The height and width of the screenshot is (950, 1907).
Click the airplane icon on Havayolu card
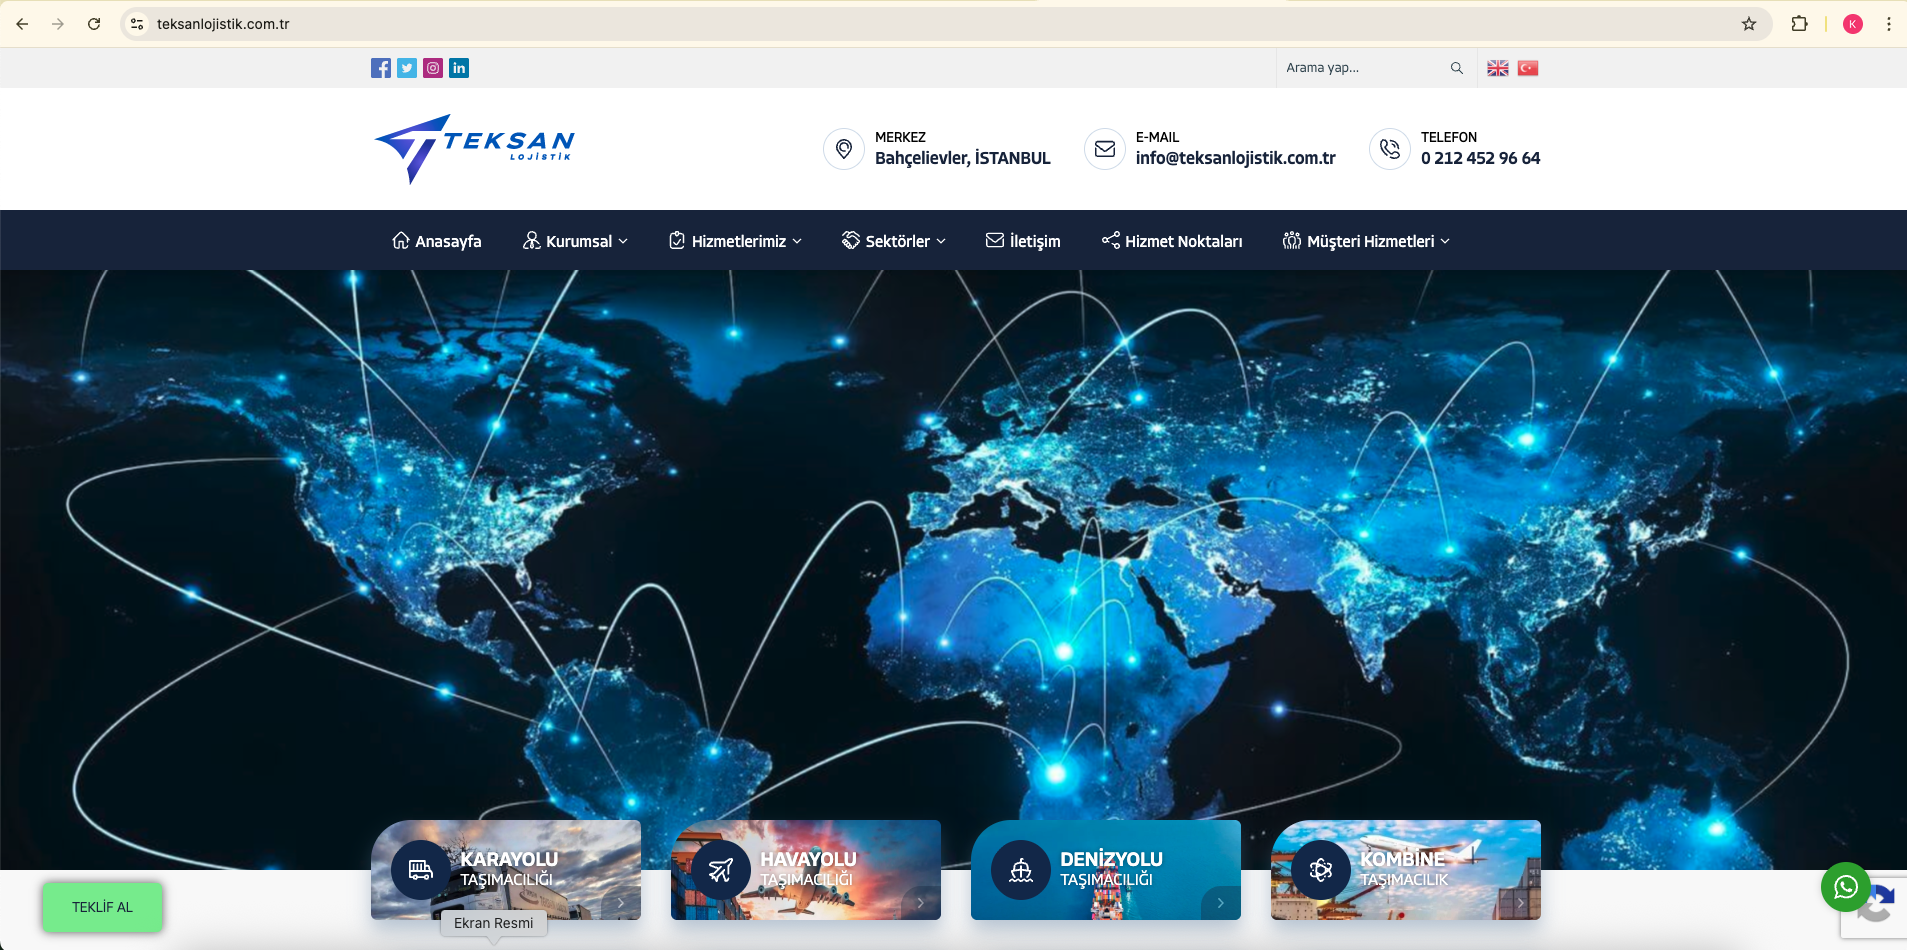click(721, 870)
